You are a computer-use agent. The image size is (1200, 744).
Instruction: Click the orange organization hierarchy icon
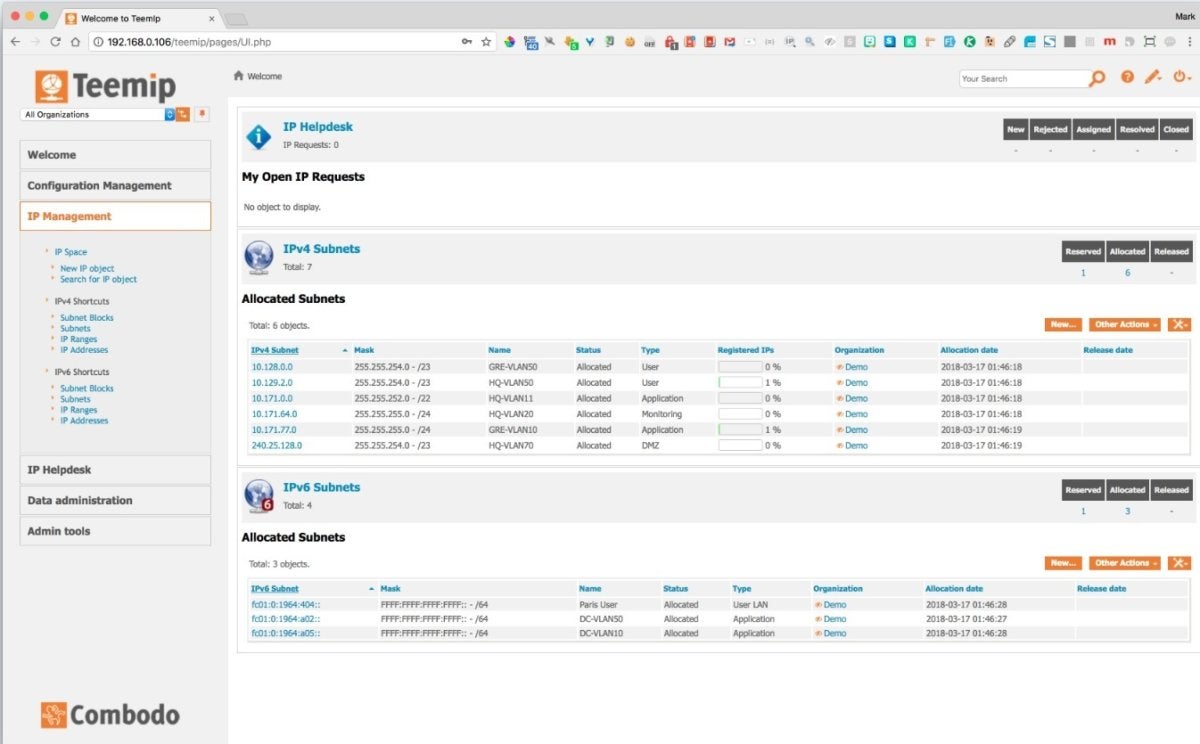183,114
